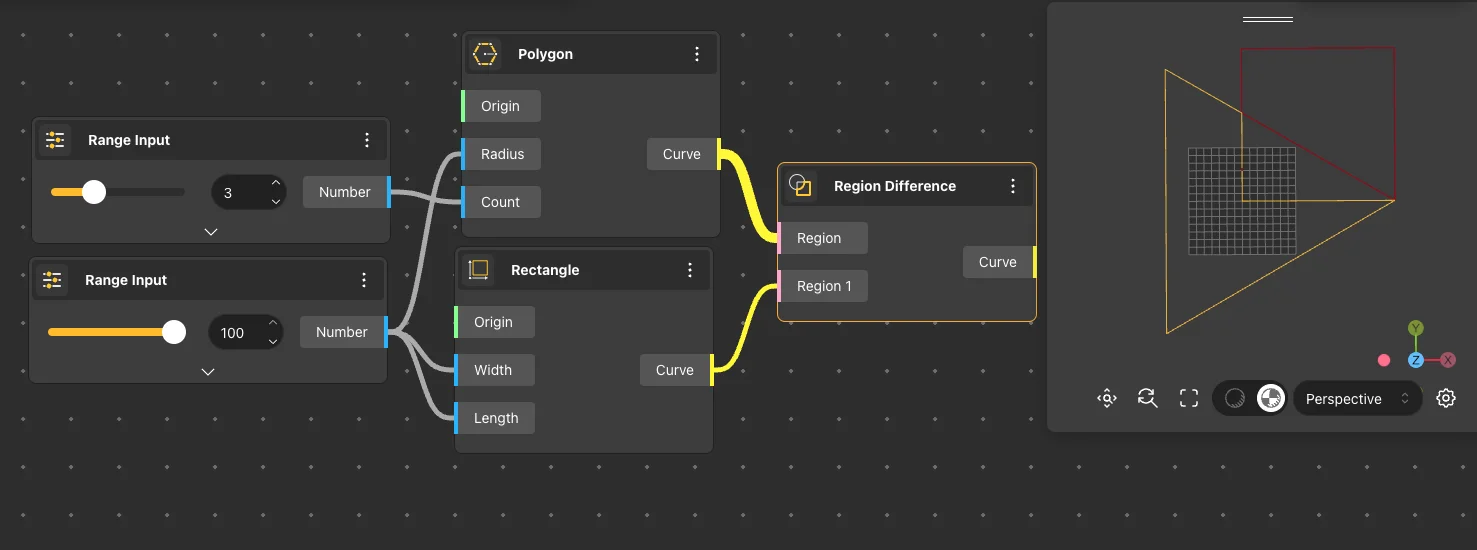Click the Region 1 input port label
This screenshot has width=1477, height=550.
click(x=824, y=286)
